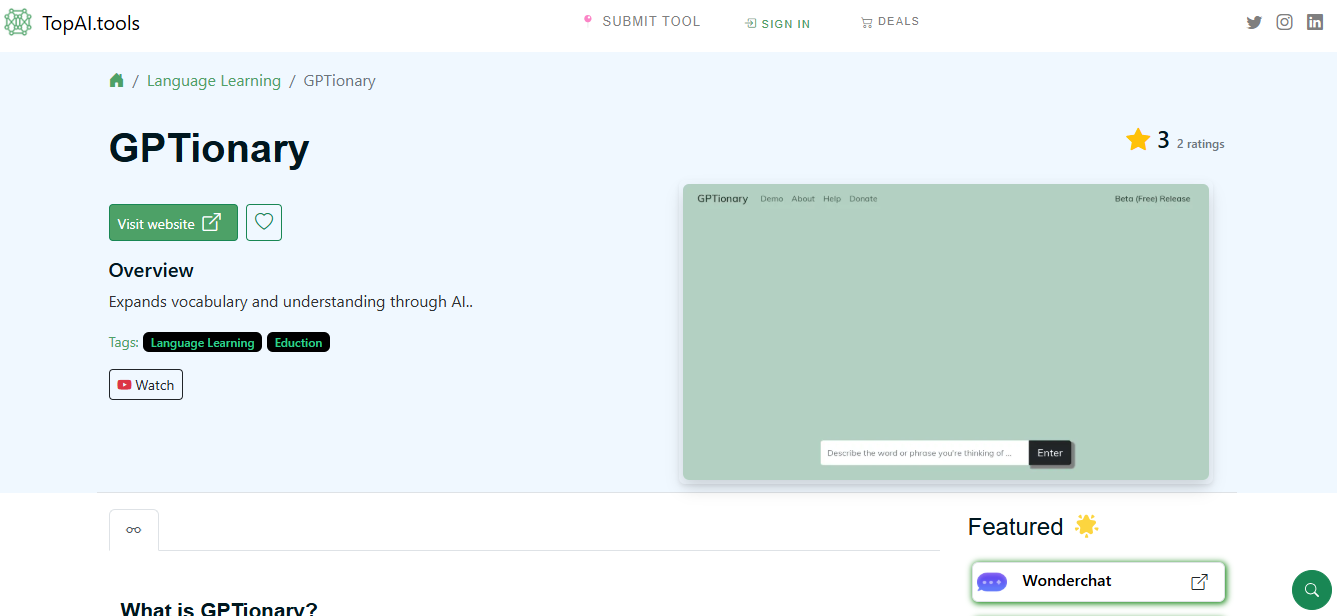
Task: Click the GPTionary page heading
Action: tap(209, 148)
